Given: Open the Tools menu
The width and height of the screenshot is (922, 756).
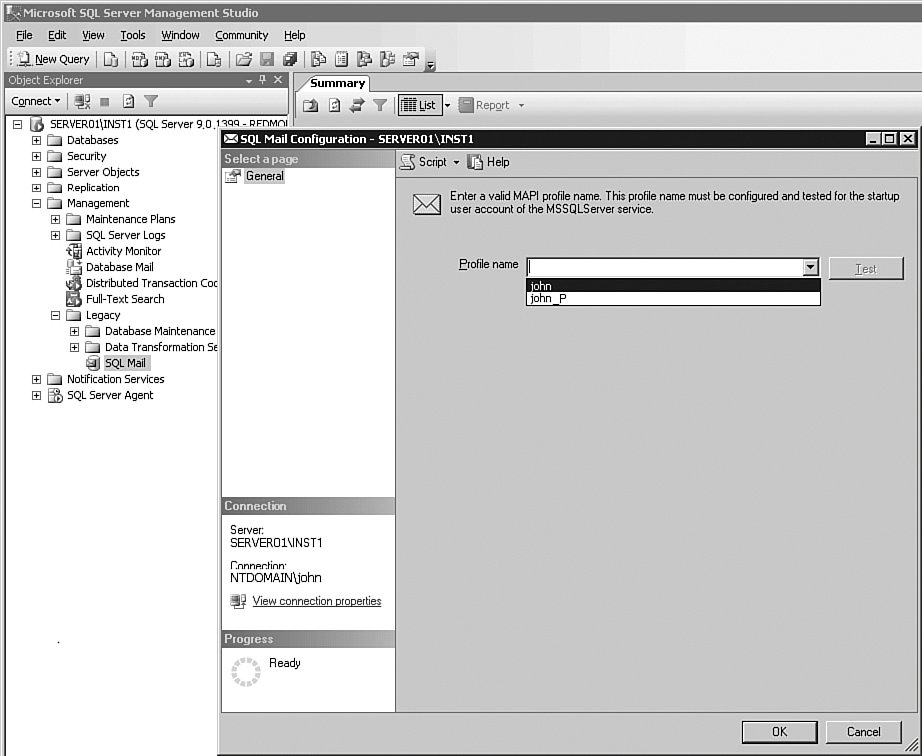Looking at the screenshot, I should [x=133, y=35].
